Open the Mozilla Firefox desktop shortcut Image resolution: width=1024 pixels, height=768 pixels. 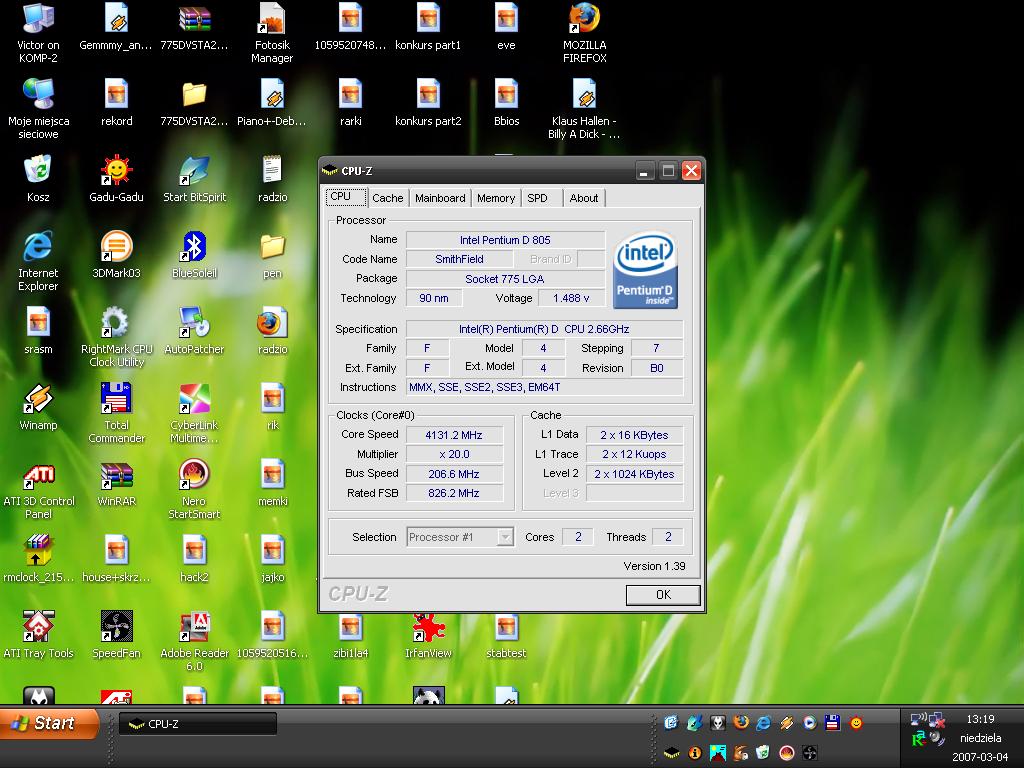(584, 33)
